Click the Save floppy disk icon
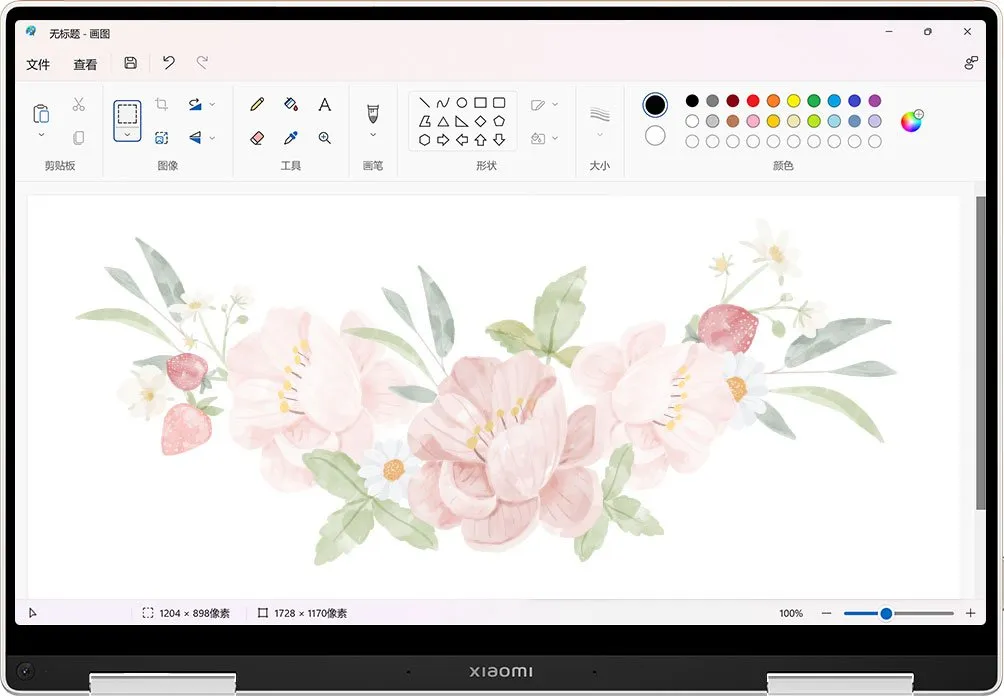The height and width of the screenshot is (696, 1004). coord(131,63)
